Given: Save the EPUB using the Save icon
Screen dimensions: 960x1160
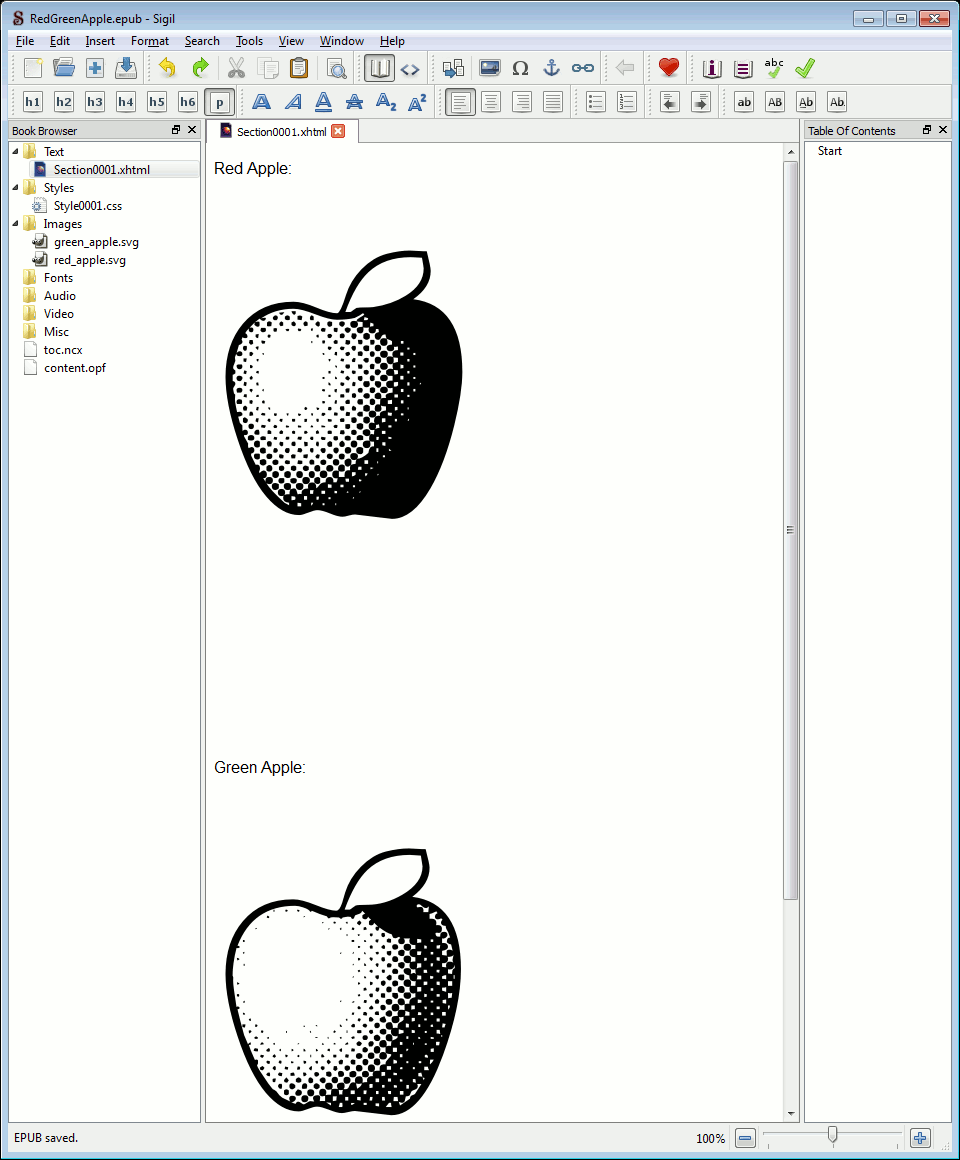Looking at the screenshot, I should [126, 68].
